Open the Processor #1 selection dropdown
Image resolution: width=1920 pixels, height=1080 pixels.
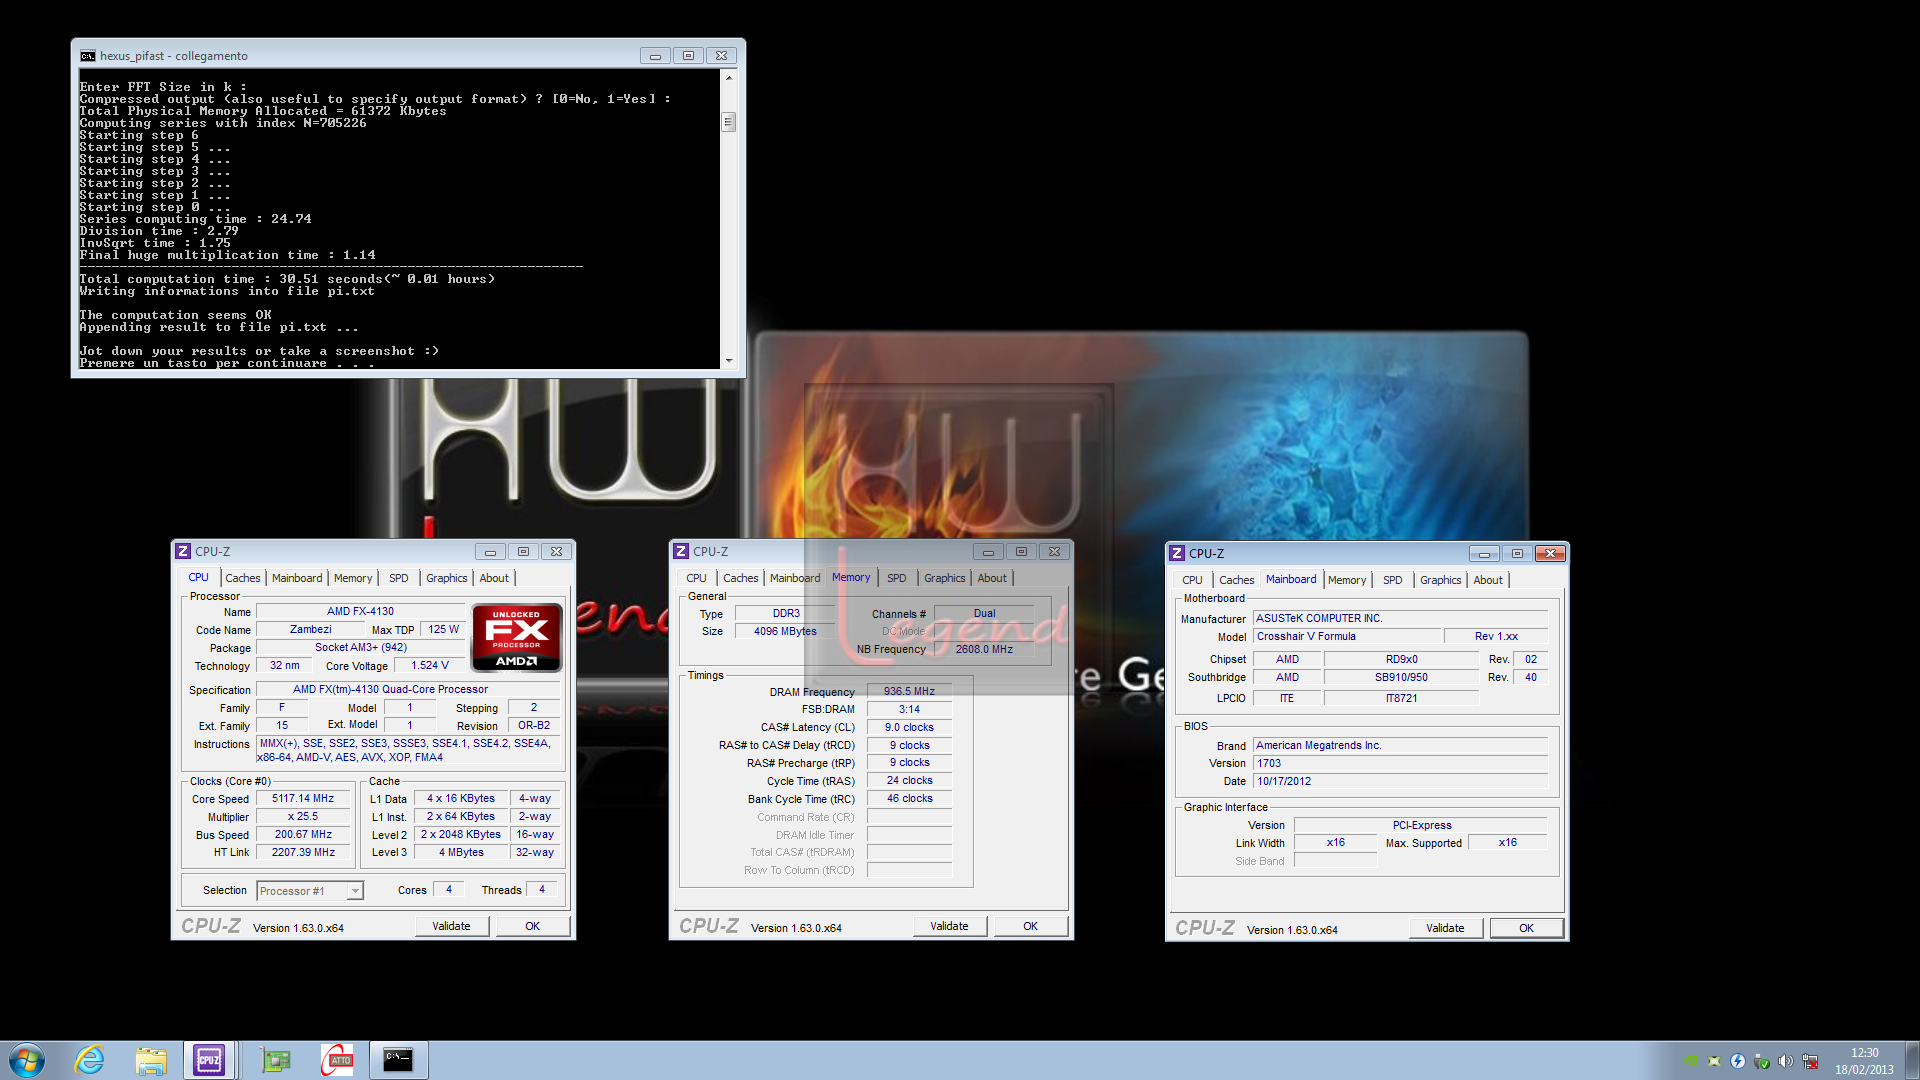(x=310, y=891)
